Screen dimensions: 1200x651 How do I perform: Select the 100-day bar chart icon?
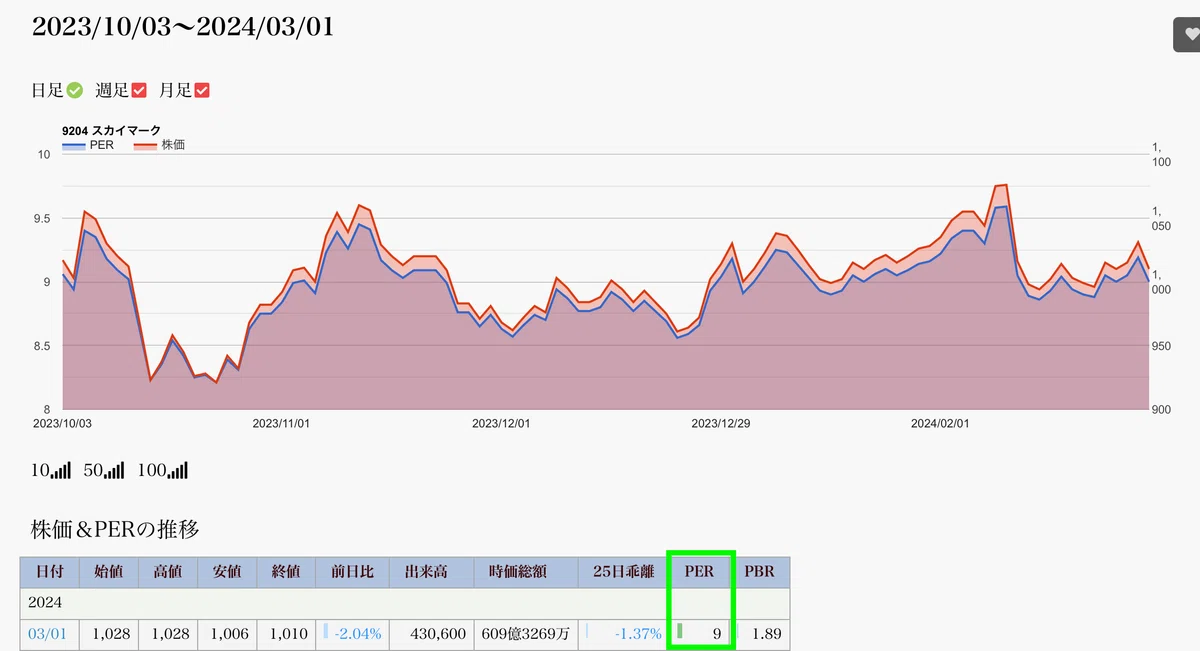click(x=178, y=470)
